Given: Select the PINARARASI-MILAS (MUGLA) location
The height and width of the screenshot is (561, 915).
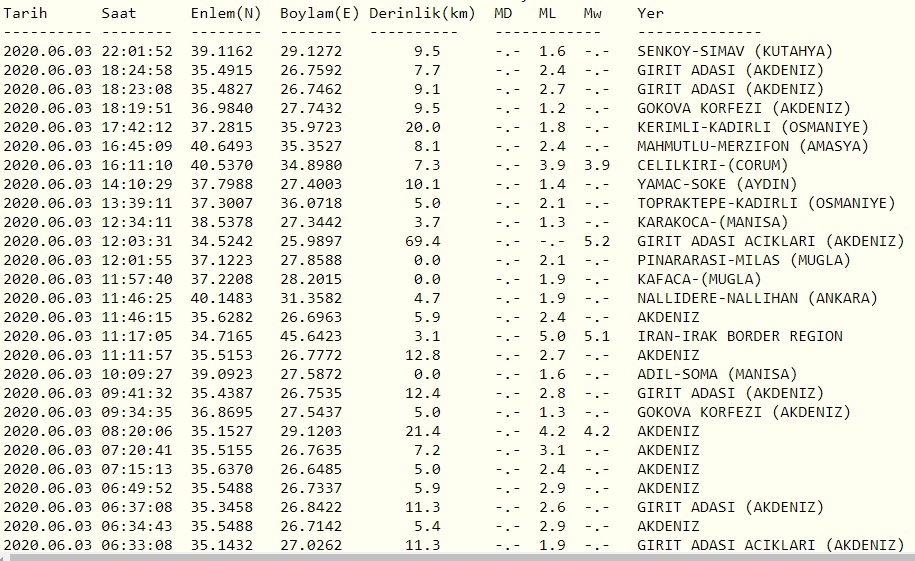Looking at the screenshot, I should [x=743, y=260].
